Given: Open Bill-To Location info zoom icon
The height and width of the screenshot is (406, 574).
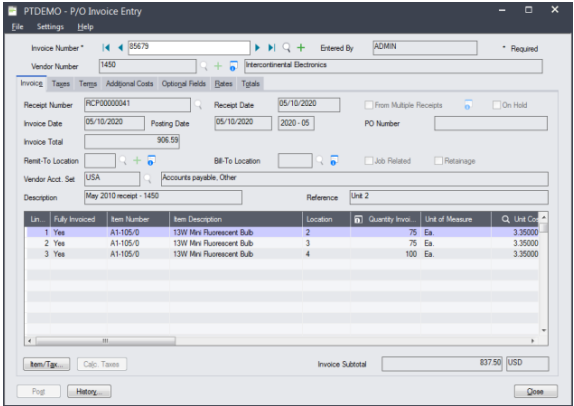Looking at the screenshot, I should click(x=334, y=160).
